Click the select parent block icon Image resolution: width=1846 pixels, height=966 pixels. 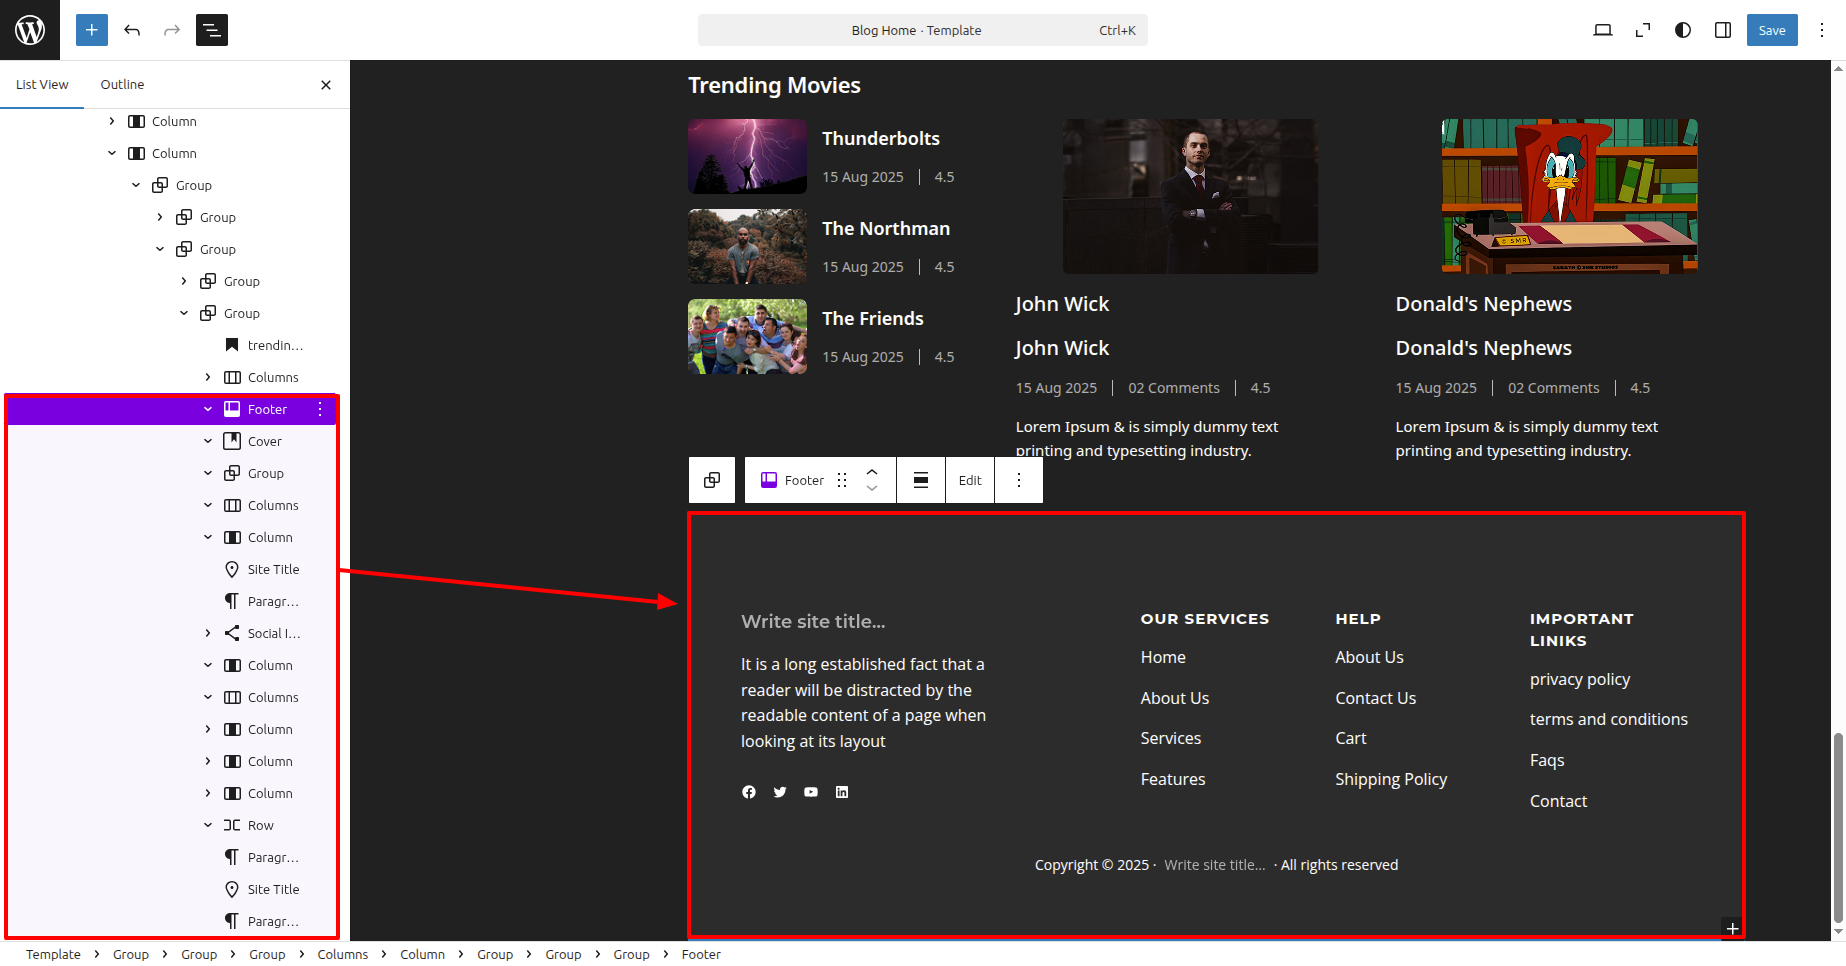[712, 480]
